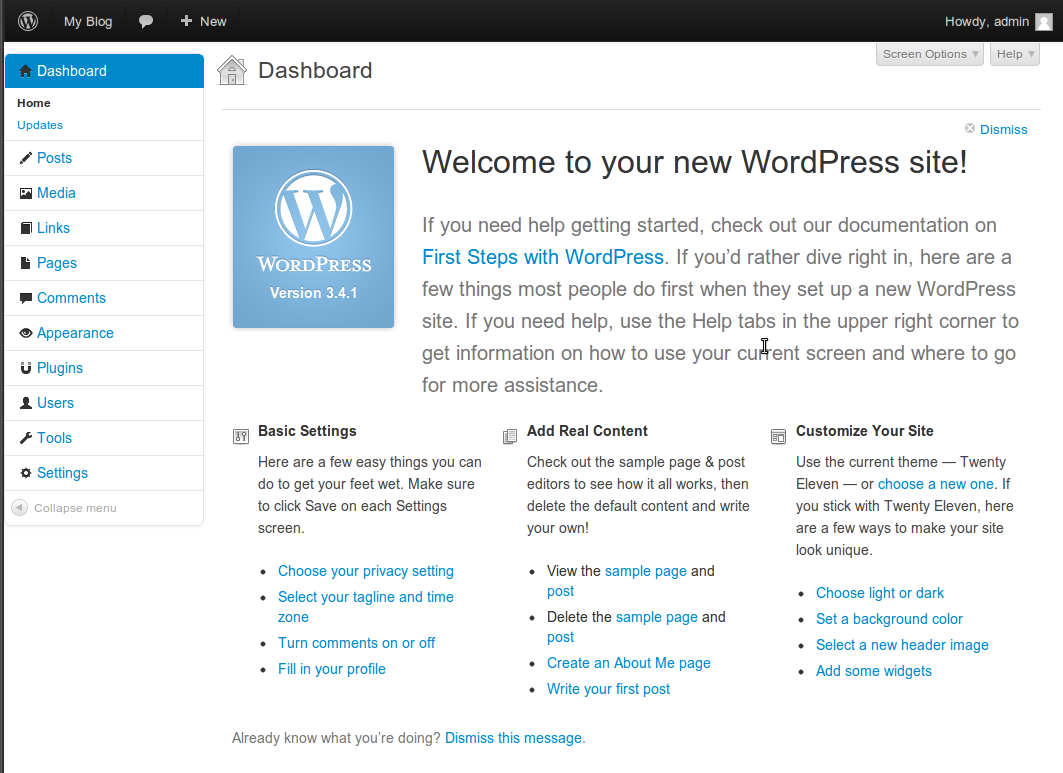Click post link under Delete the sample page
The height and width of the screenshot is (773, 1063).
(560, 637)
